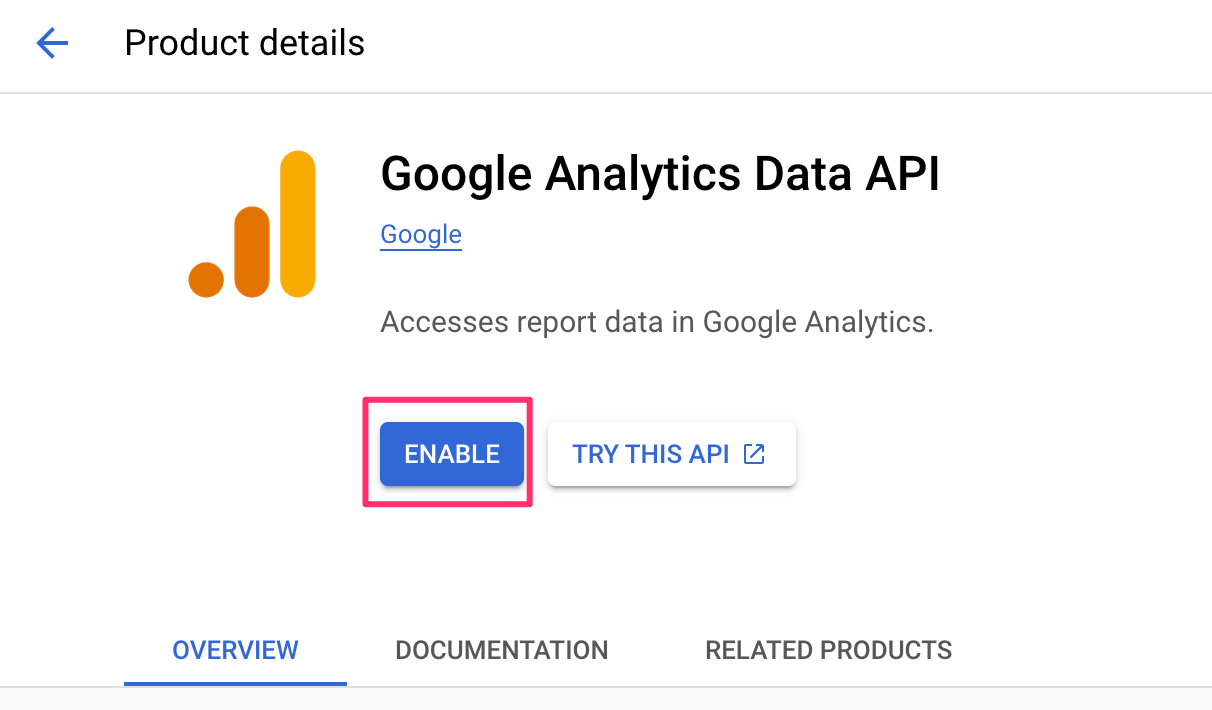
Task: Switch to the OVERVIEW tab
Action: click(x=235, y=650)
